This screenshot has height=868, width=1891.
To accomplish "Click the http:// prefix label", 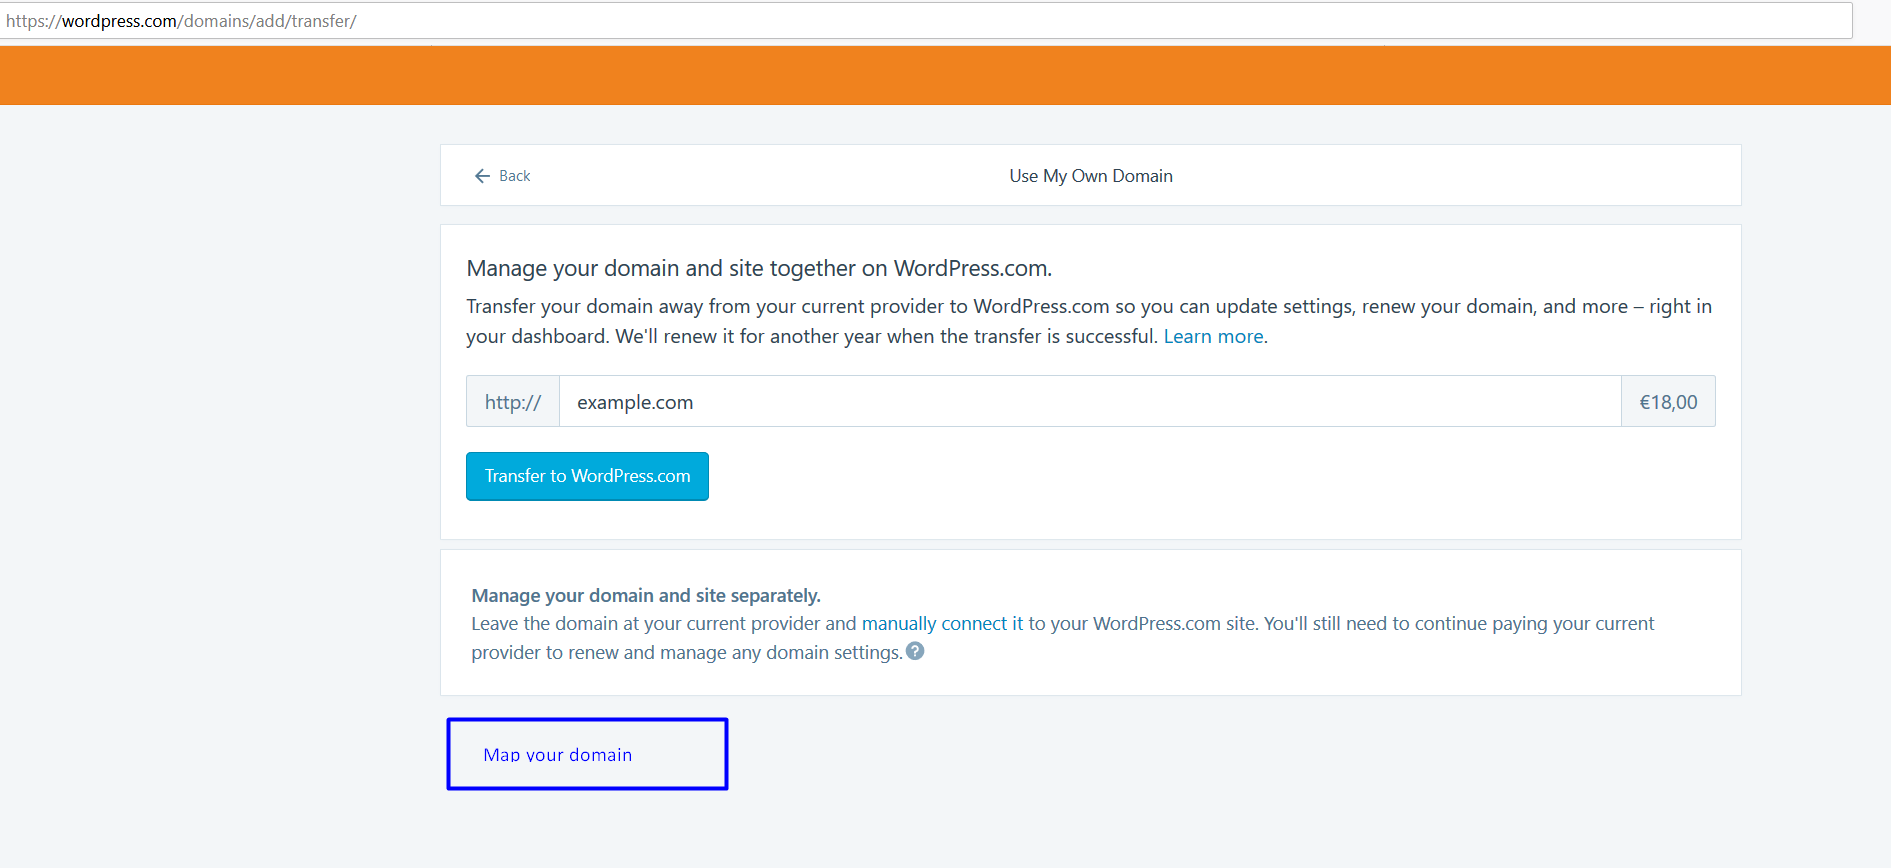I will [513, 401].
